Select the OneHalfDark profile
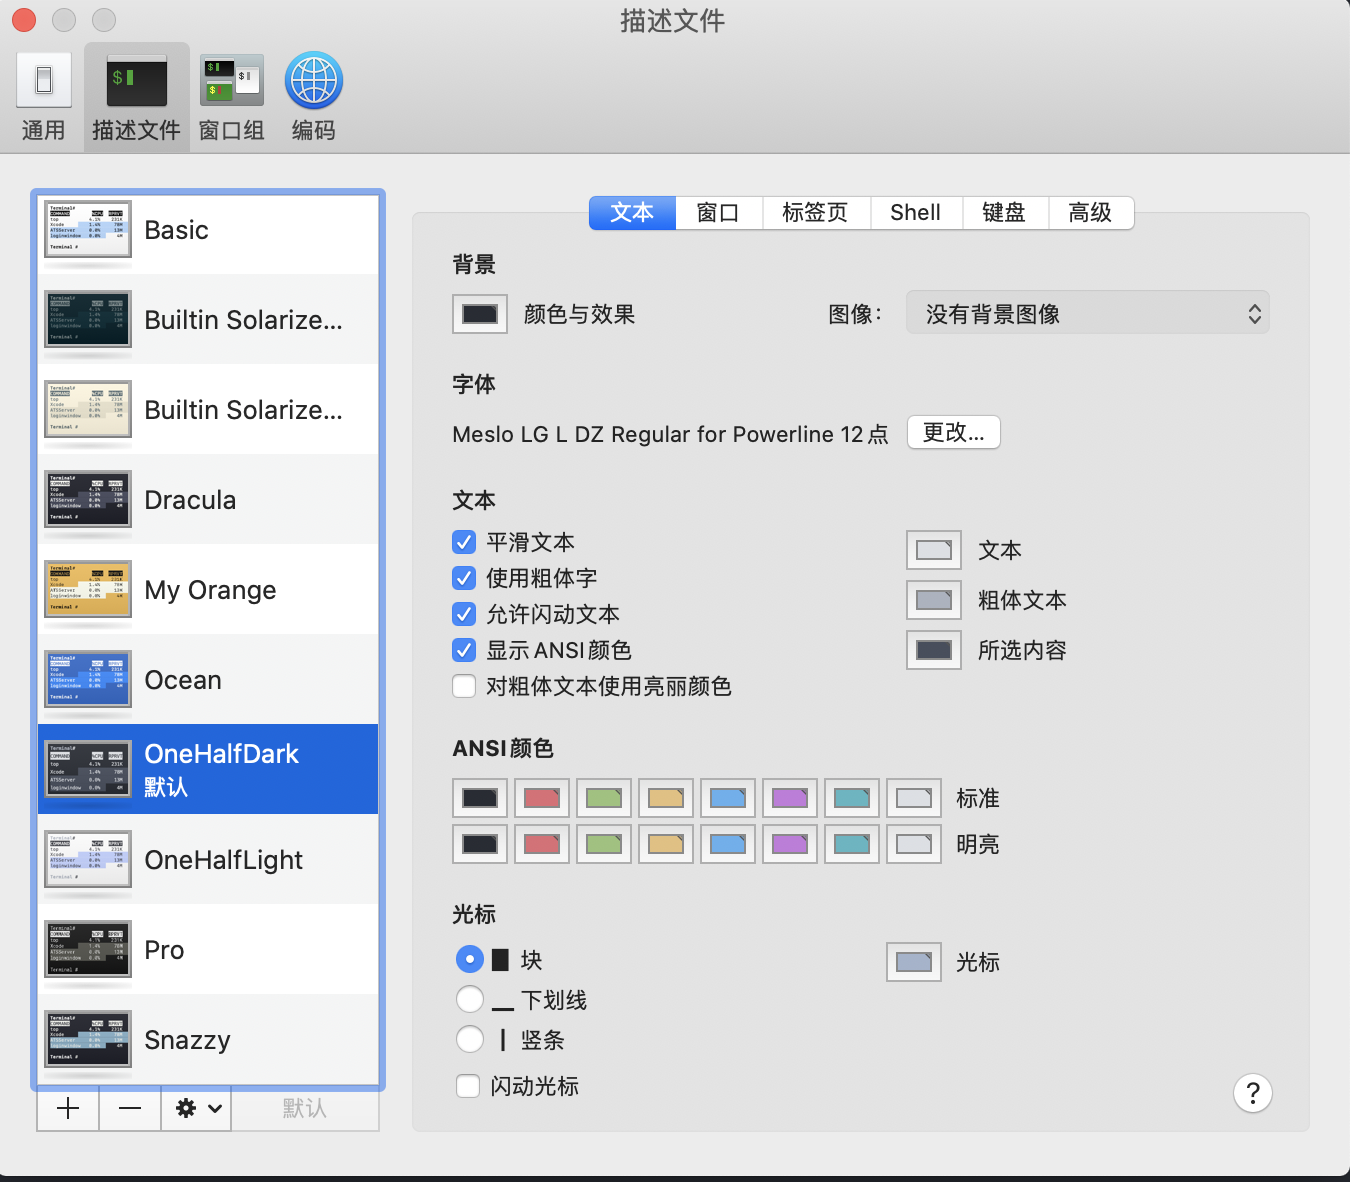The image size is (1350, 1182). (208, 769)
